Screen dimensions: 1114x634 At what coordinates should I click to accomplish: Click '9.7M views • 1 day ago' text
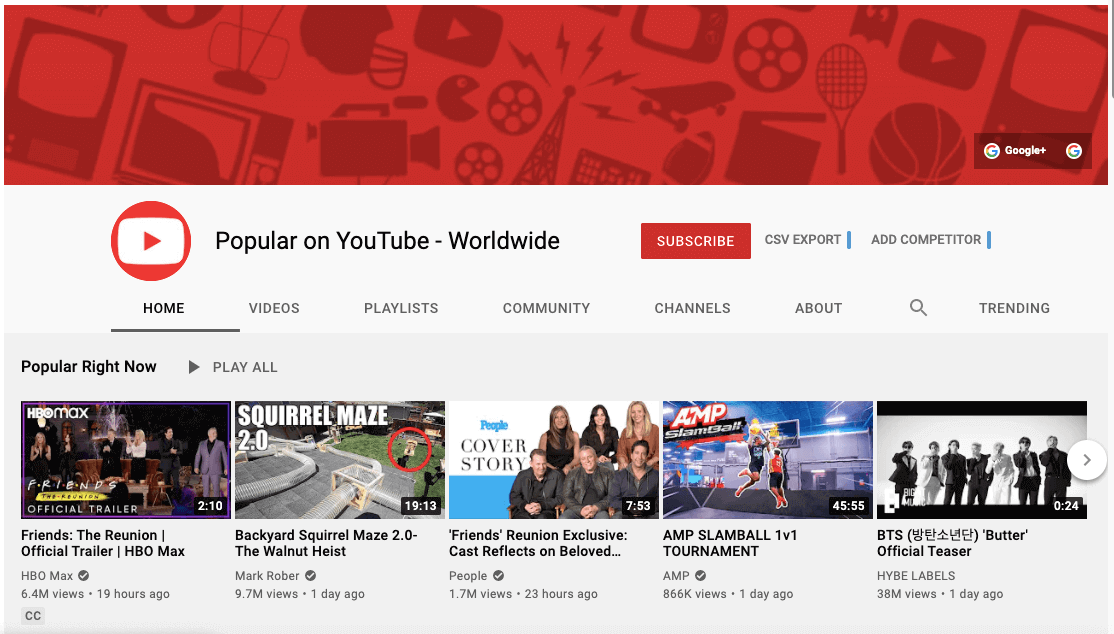point(300,593)
